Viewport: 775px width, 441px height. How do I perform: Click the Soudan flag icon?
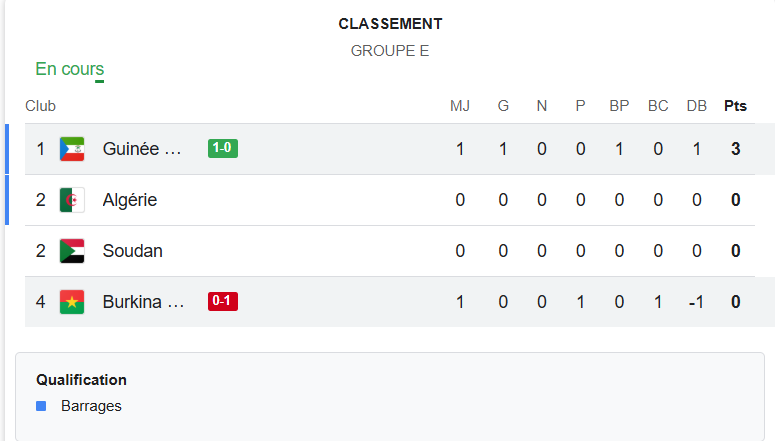[72, 251]
